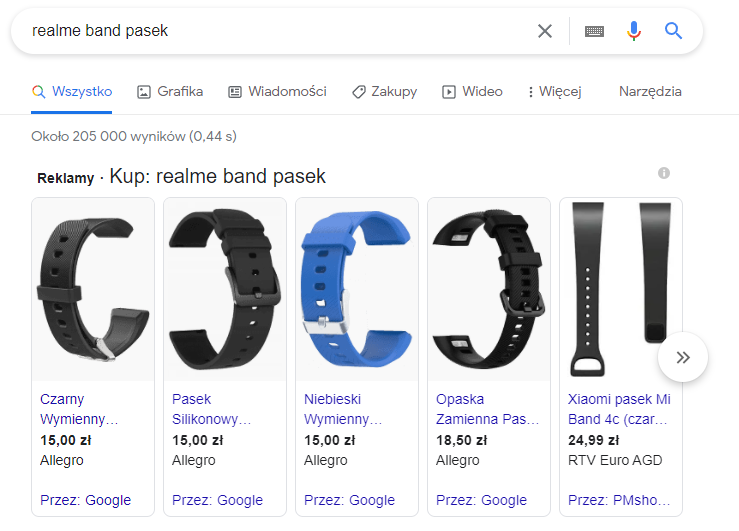Viewport: 739px width, 531px height.
Task: Open the Czarny Wymienny product link
Action: pyautogui.click(x=79, y=409)
